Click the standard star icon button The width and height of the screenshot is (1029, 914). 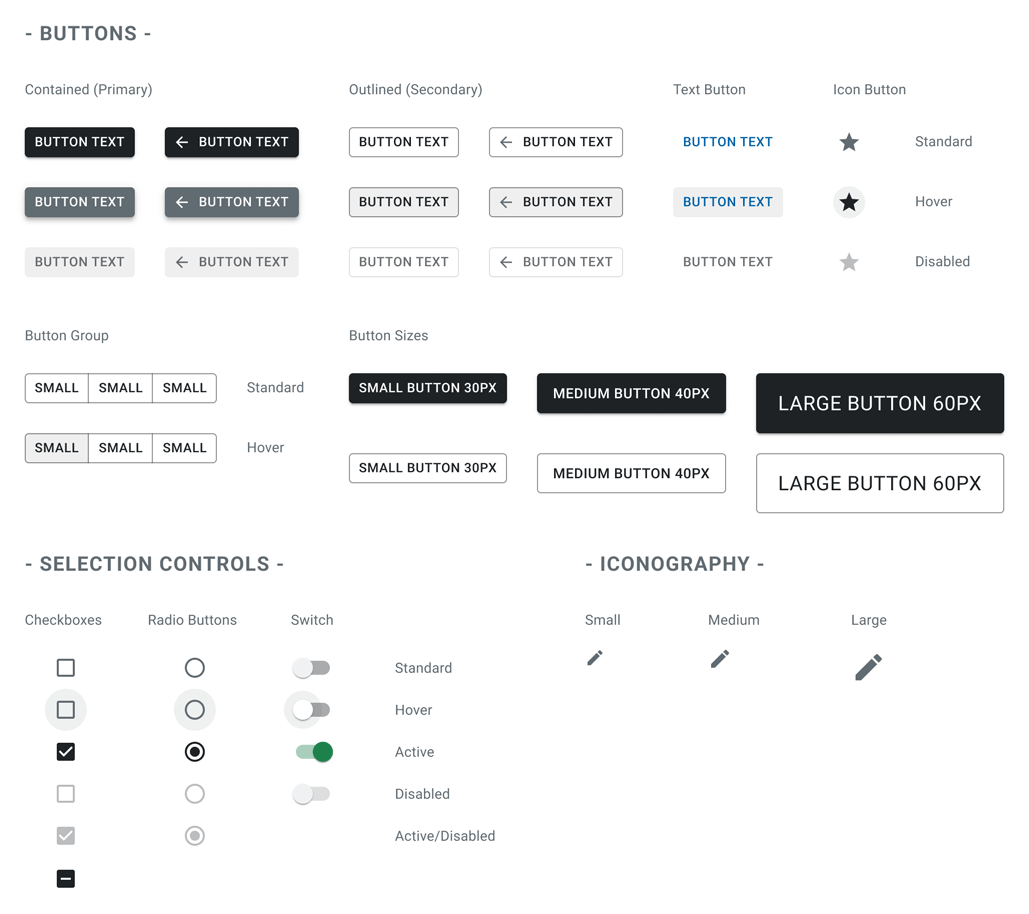848,142
